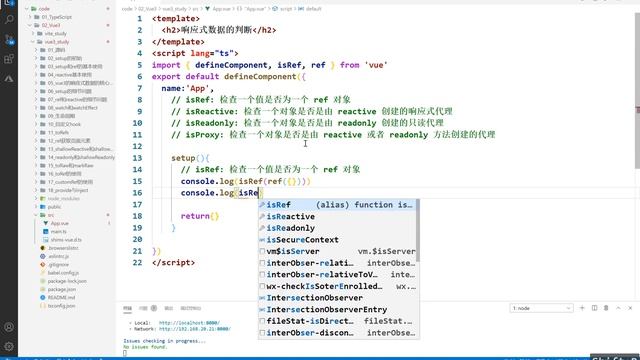Click 'defineComponent' on line 6
The width and height of the screenshot is (640, 360).
click(260, 76)
